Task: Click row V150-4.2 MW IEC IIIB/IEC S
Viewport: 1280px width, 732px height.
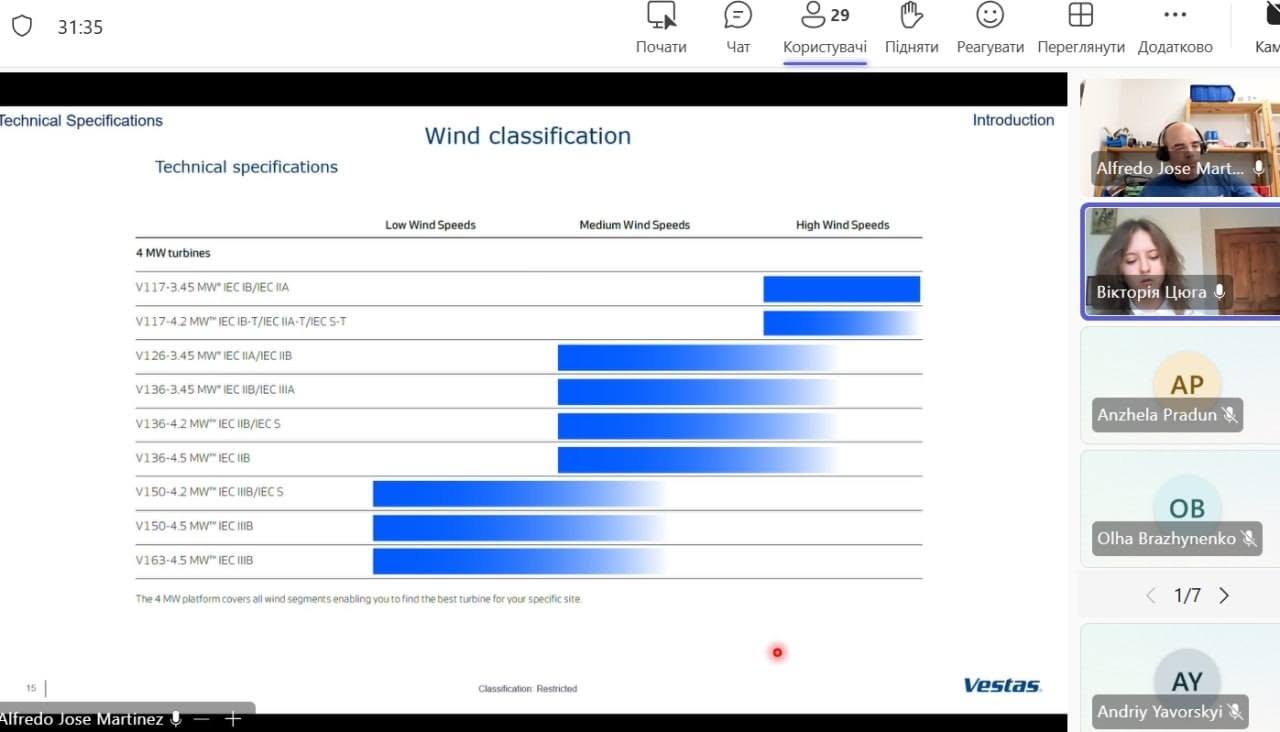Action: click(528, 492)
